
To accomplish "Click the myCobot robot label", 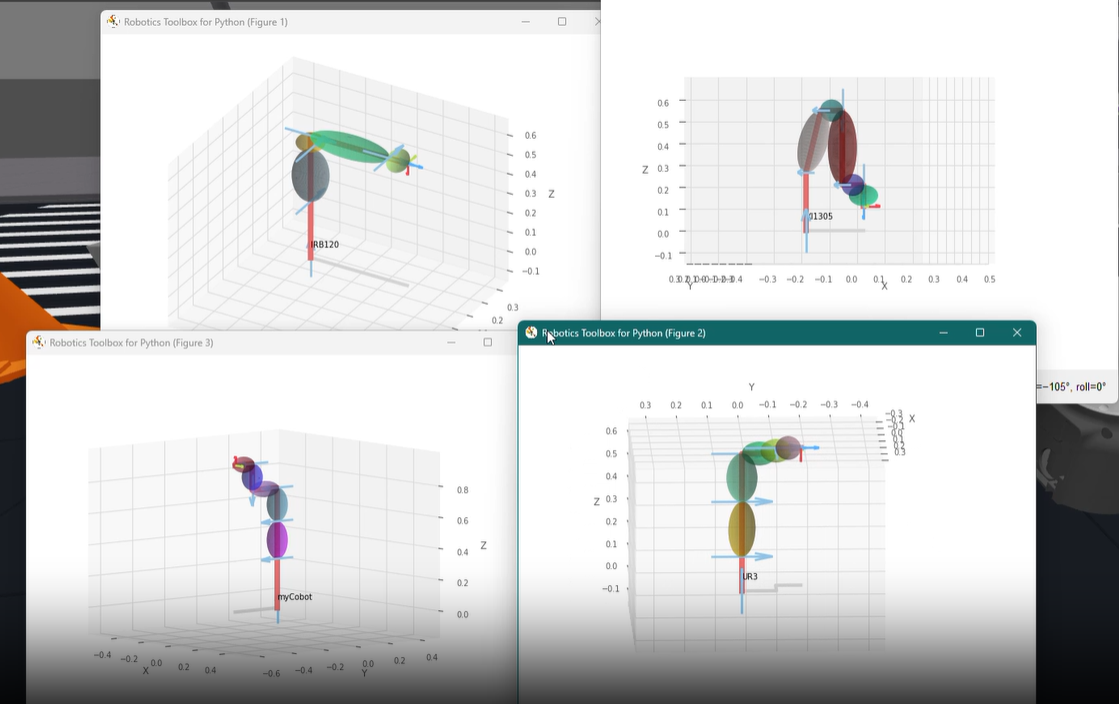I will tap(295, 597).
